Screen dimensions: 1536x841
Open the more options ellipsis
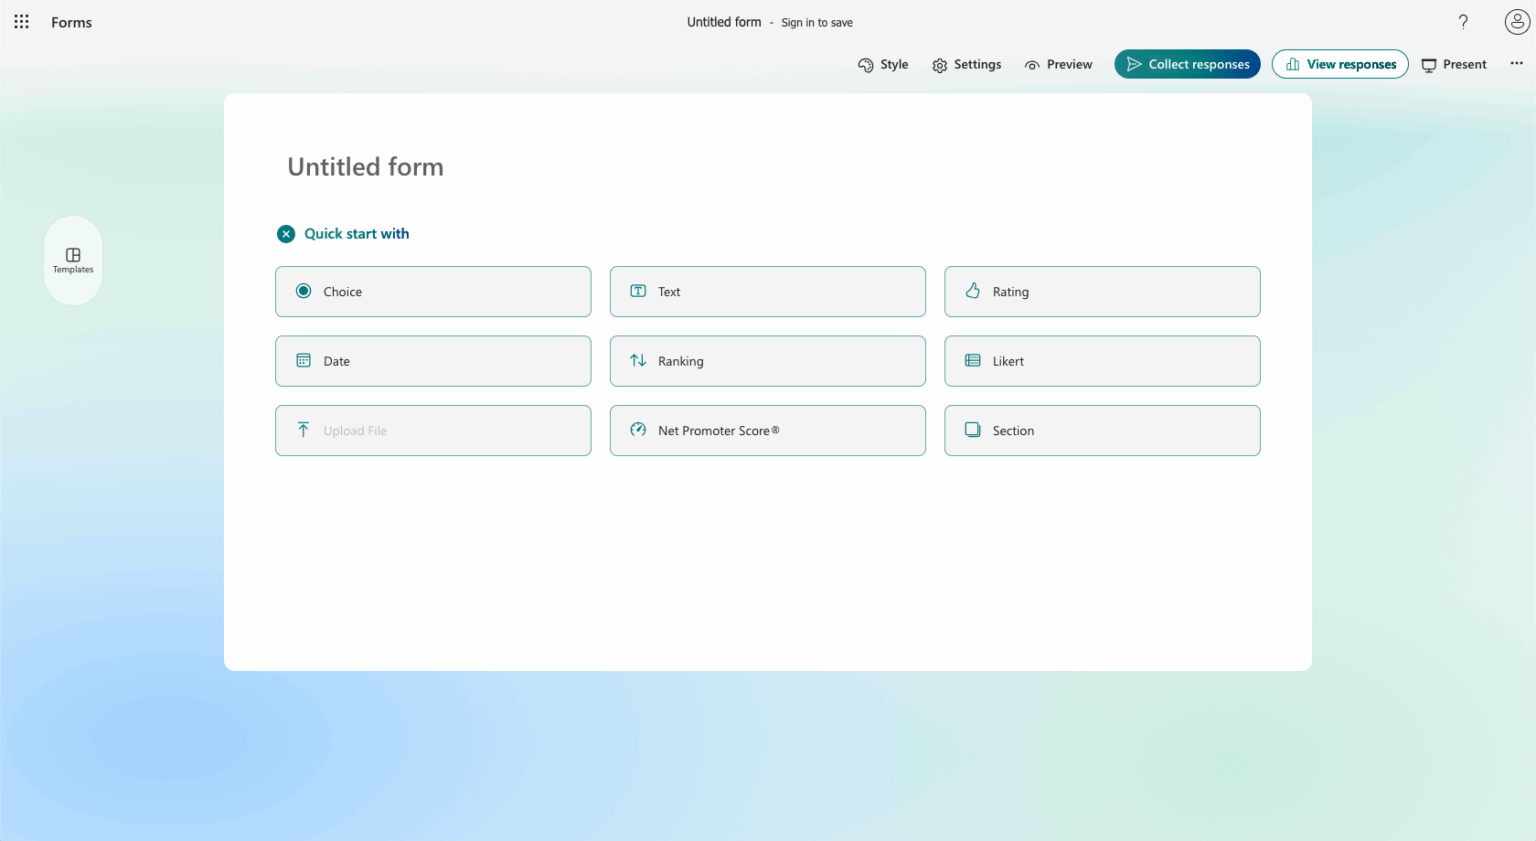(x=1516, y=63)
